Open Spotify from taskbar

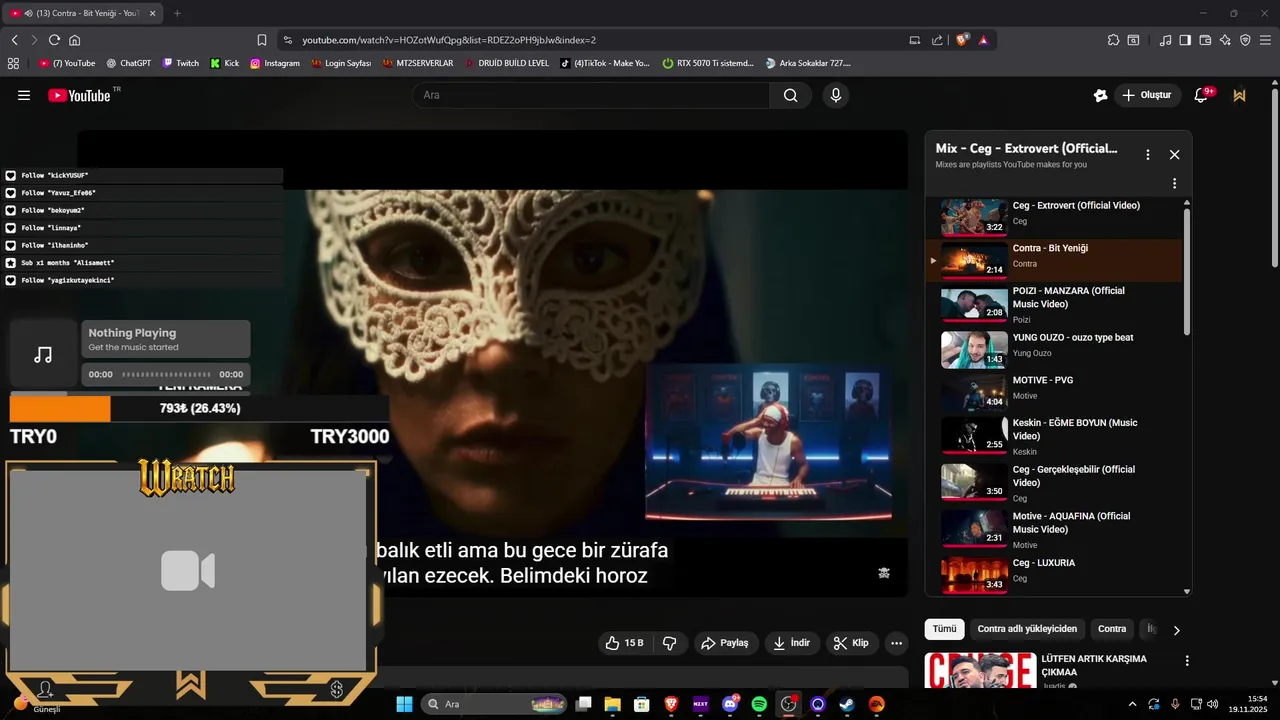[x=759, y=704]
